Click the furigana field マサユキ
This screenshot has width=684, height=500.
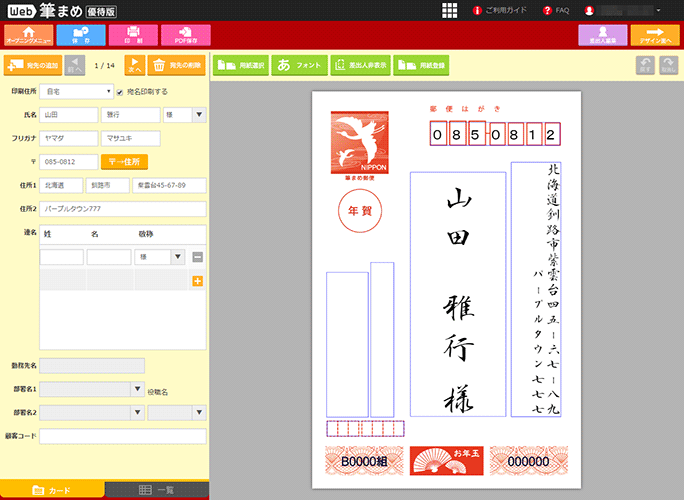pyautogui.click(x=130, y=138)
